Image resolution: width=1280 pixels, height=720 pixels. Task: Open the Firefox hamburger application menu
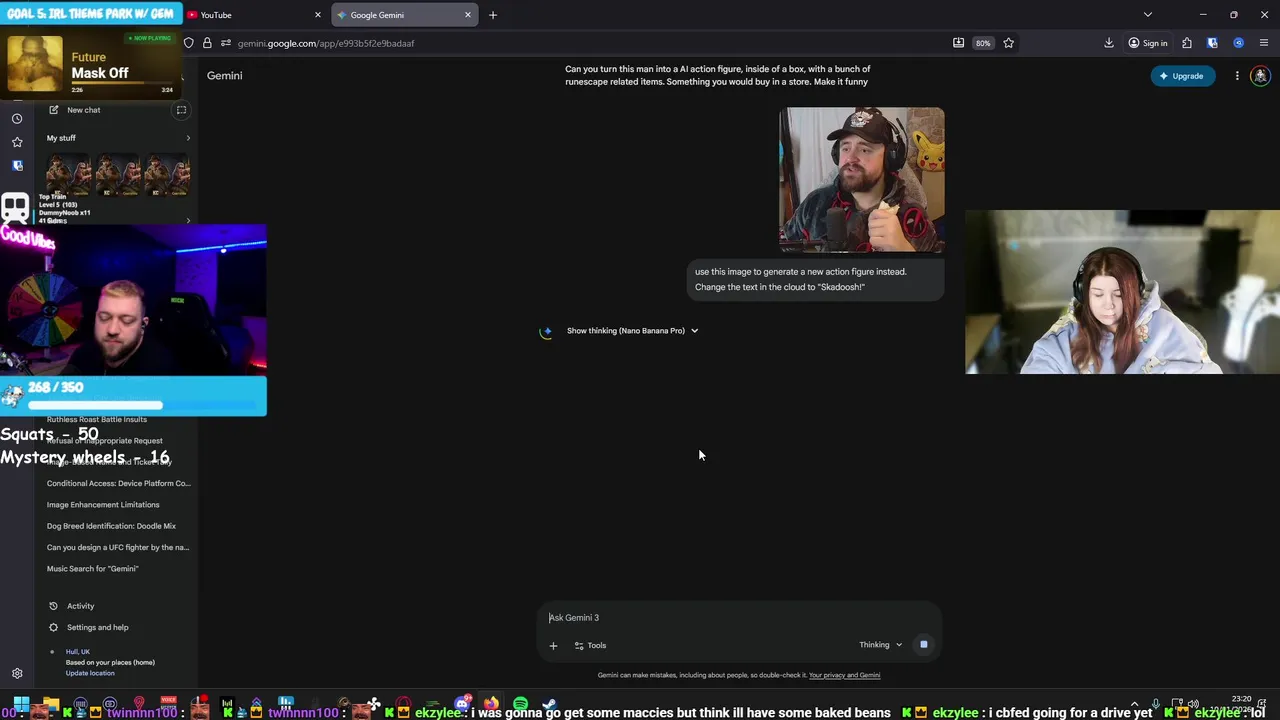click(x=1264, y=43)
